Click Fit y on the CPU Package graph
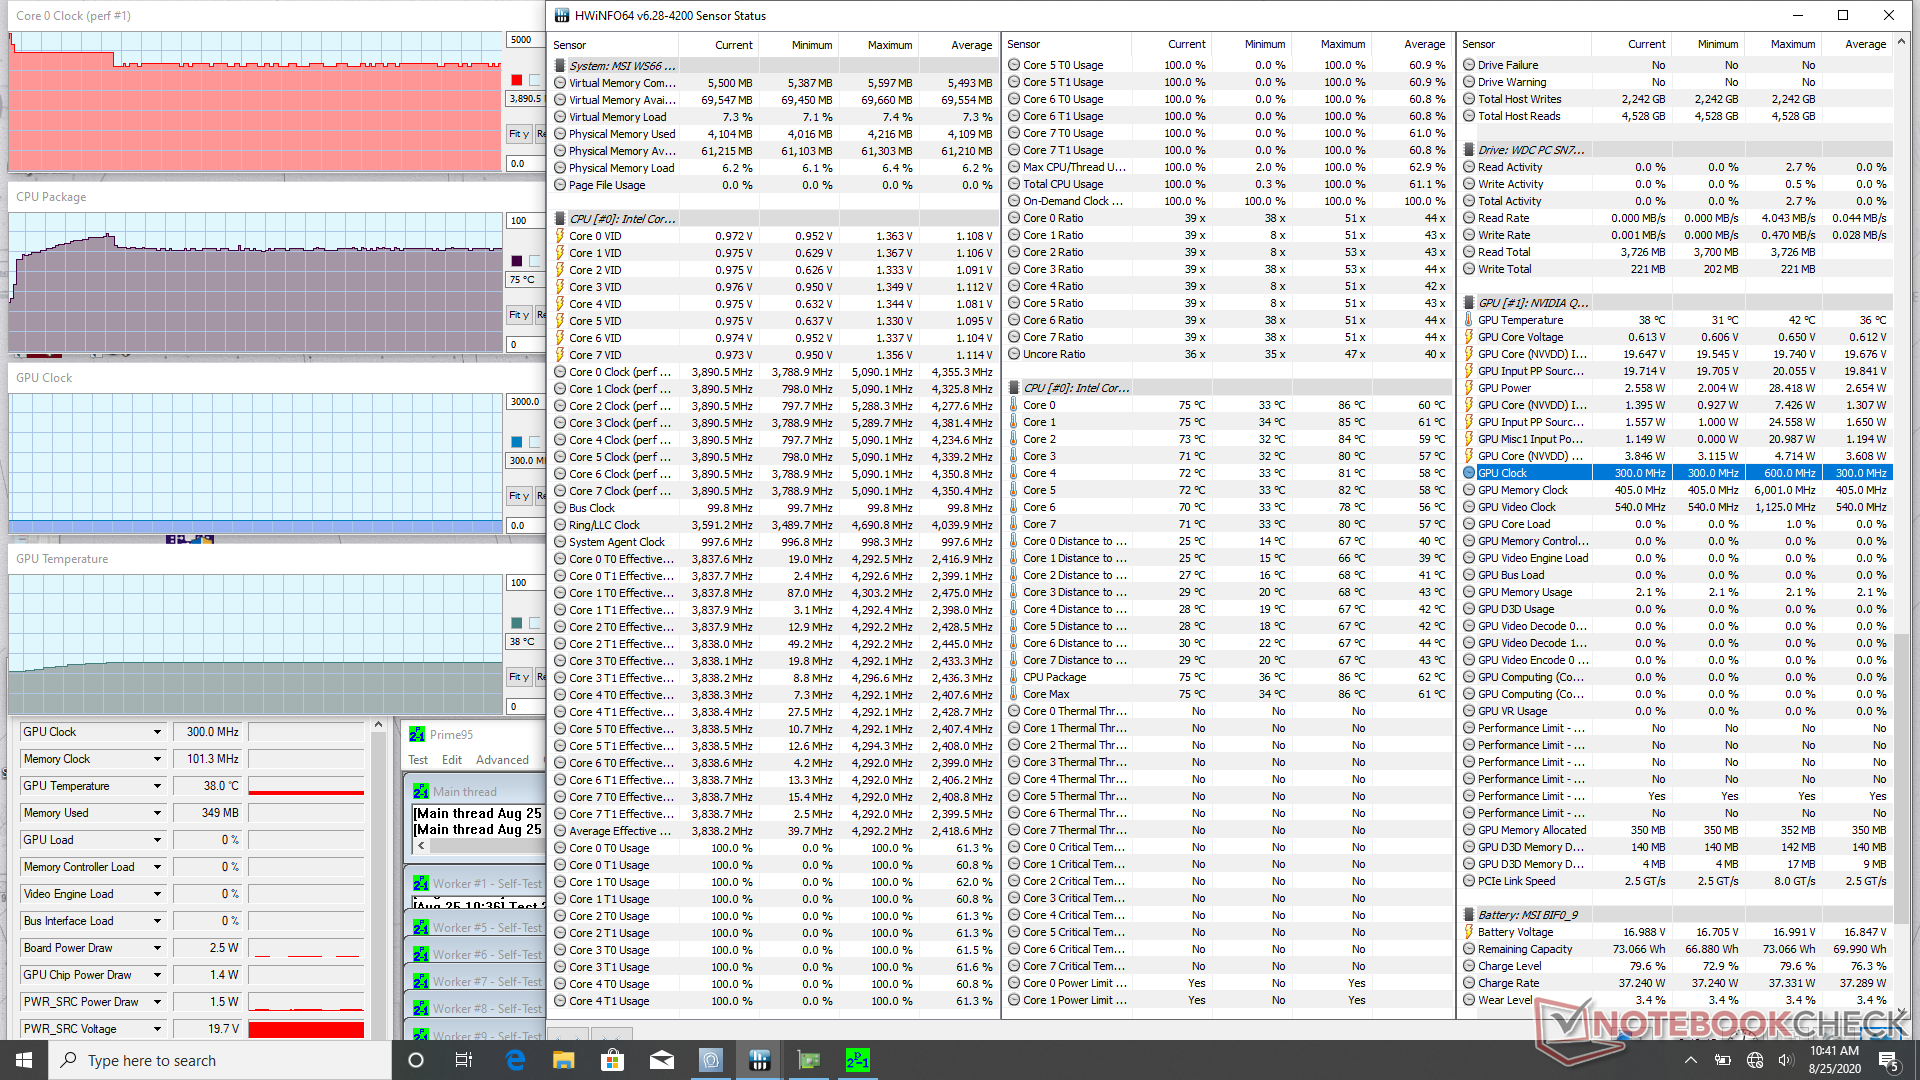Screen dimensions: 1920x1080 (518, 315)
